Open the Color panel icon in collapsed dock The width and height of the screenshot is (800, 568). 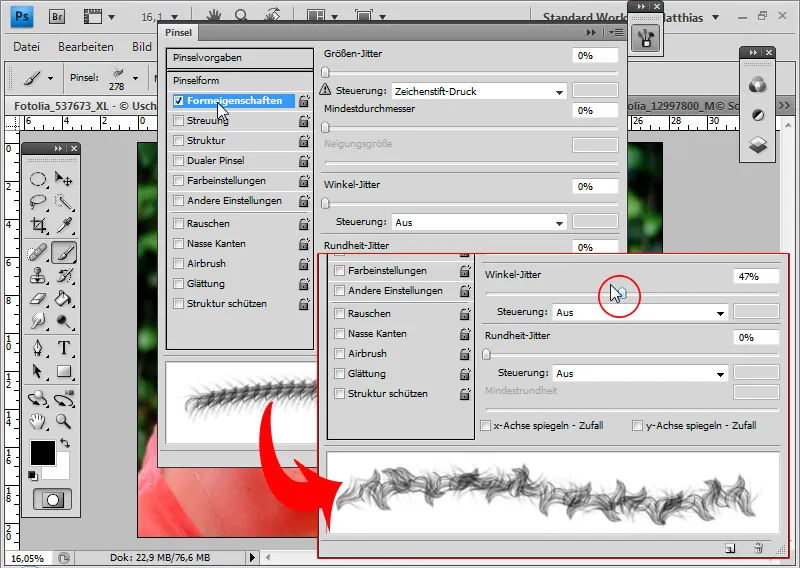(x=758, y=85)
